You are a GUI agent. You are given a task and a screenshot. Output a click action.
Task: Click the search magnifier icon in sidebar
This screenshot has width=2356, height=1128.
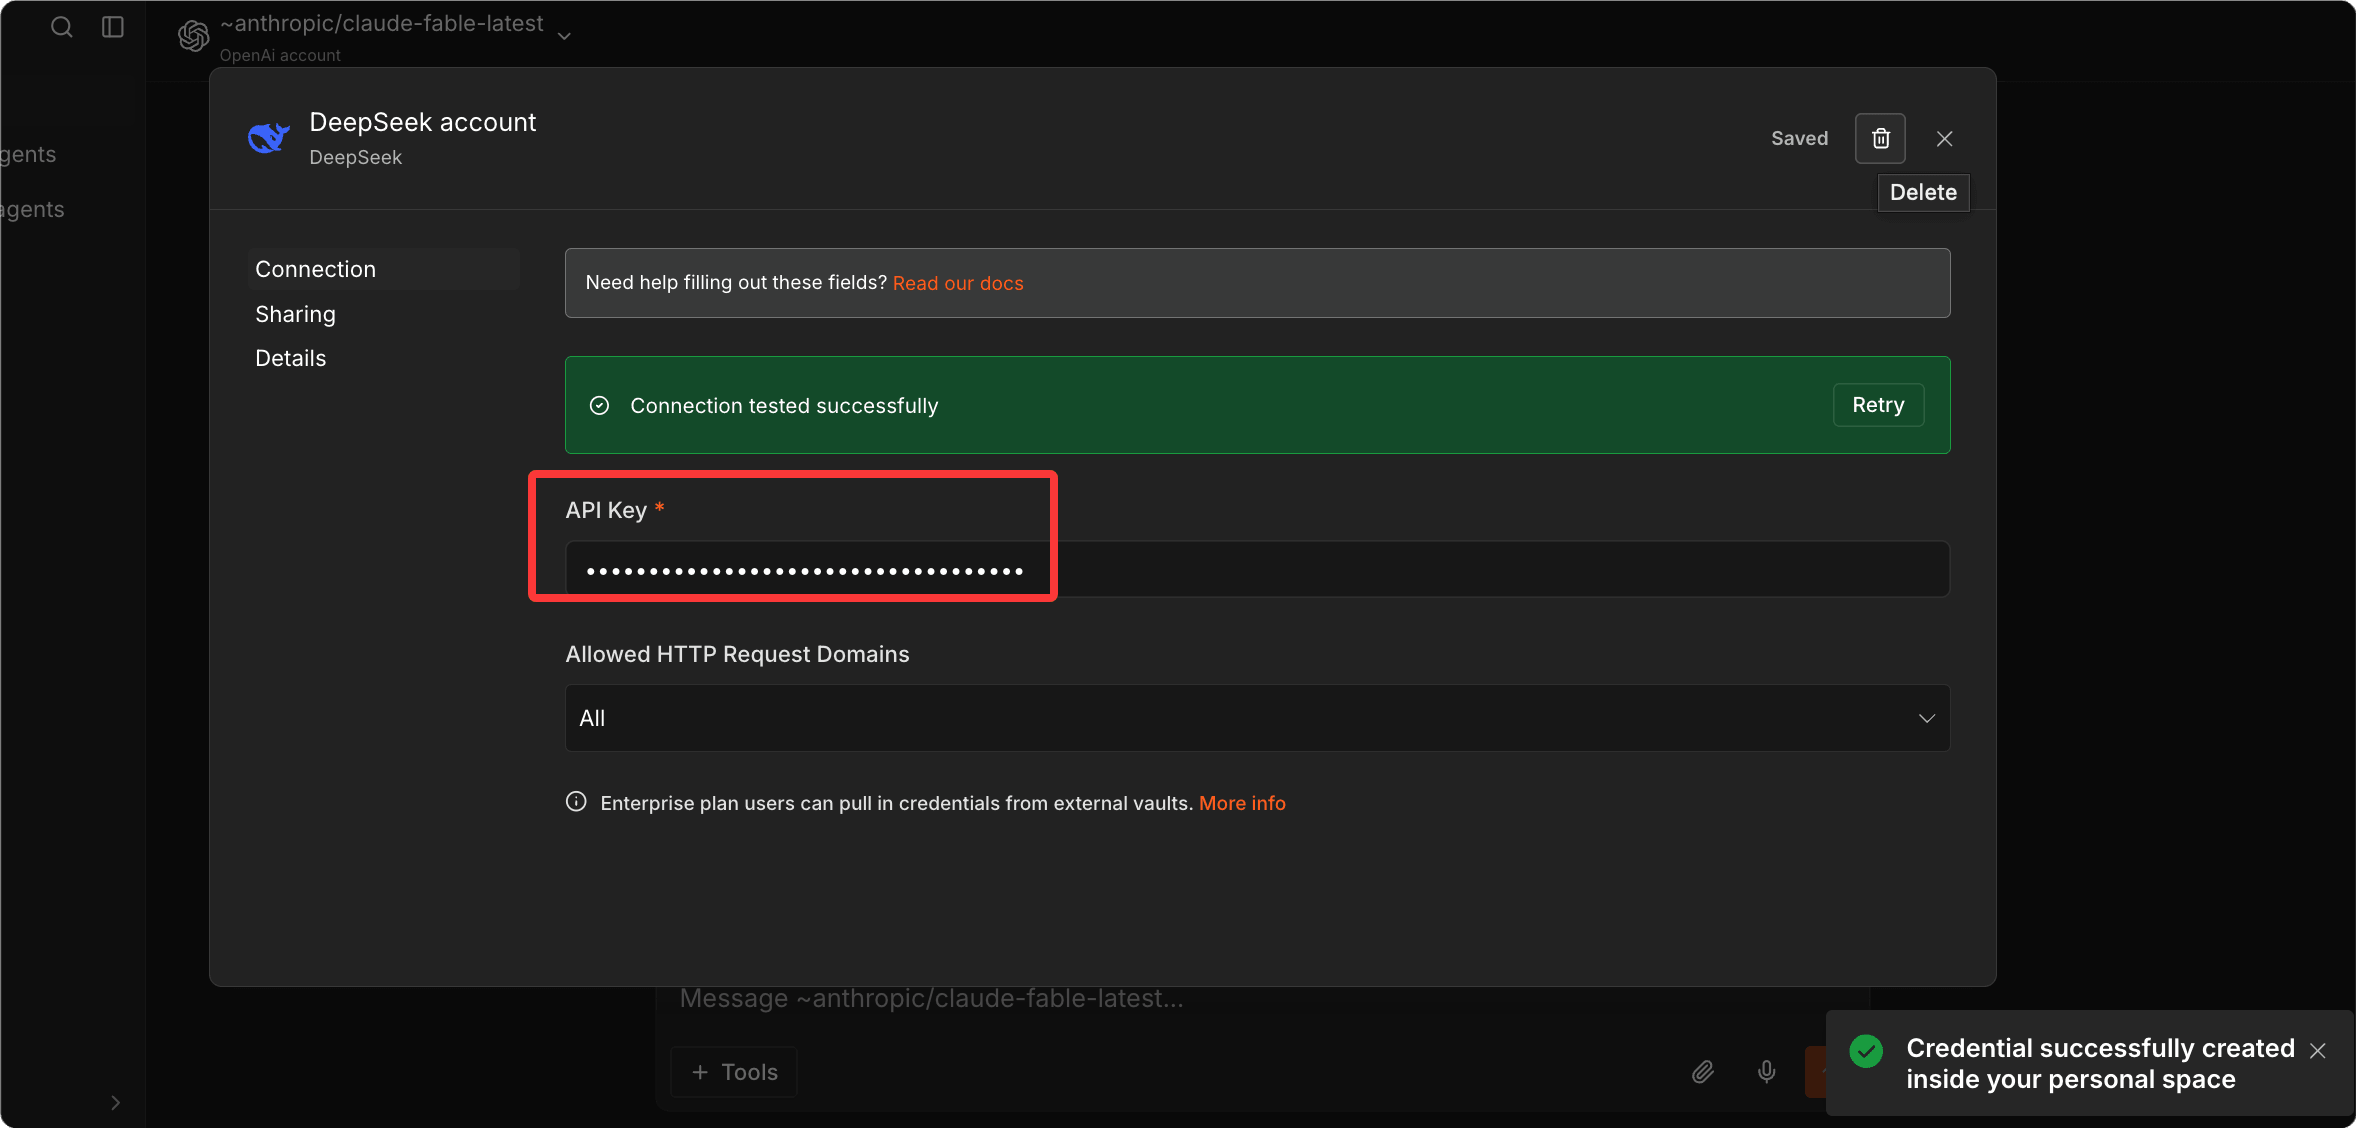click(x=62, y=27)
